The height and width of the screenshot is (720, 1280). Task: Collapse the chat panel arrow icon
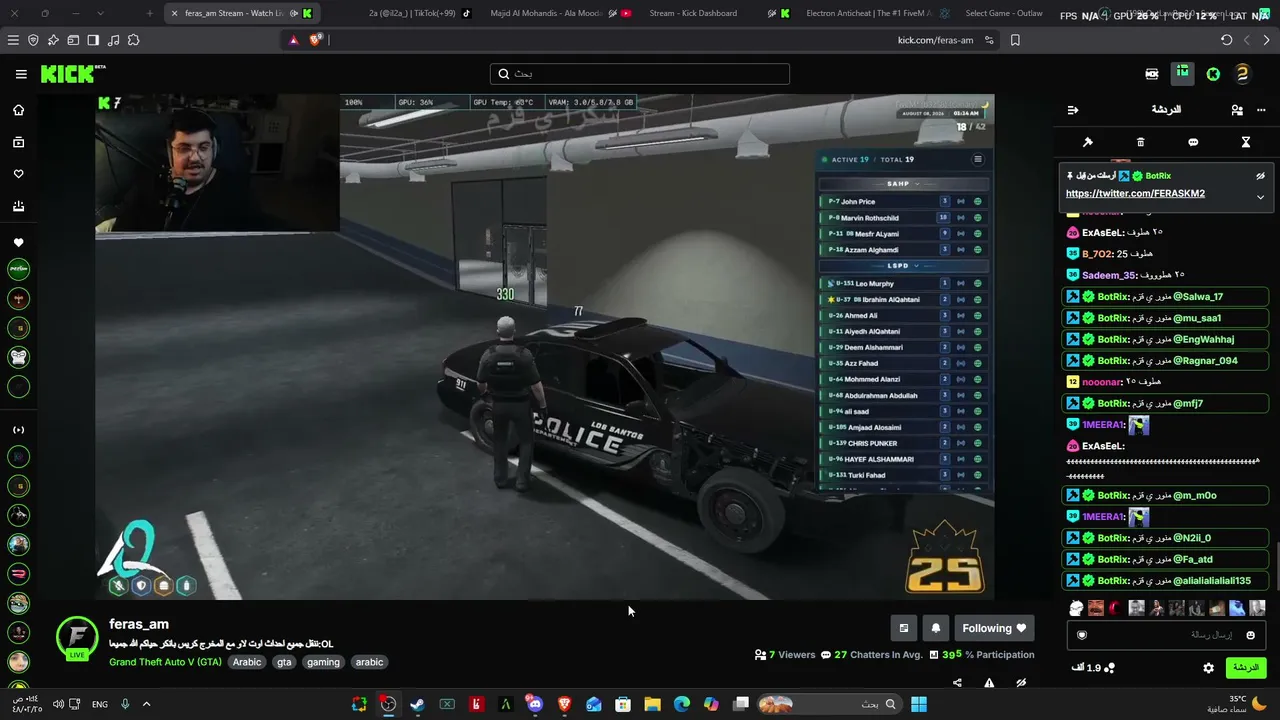(1073, 110)
